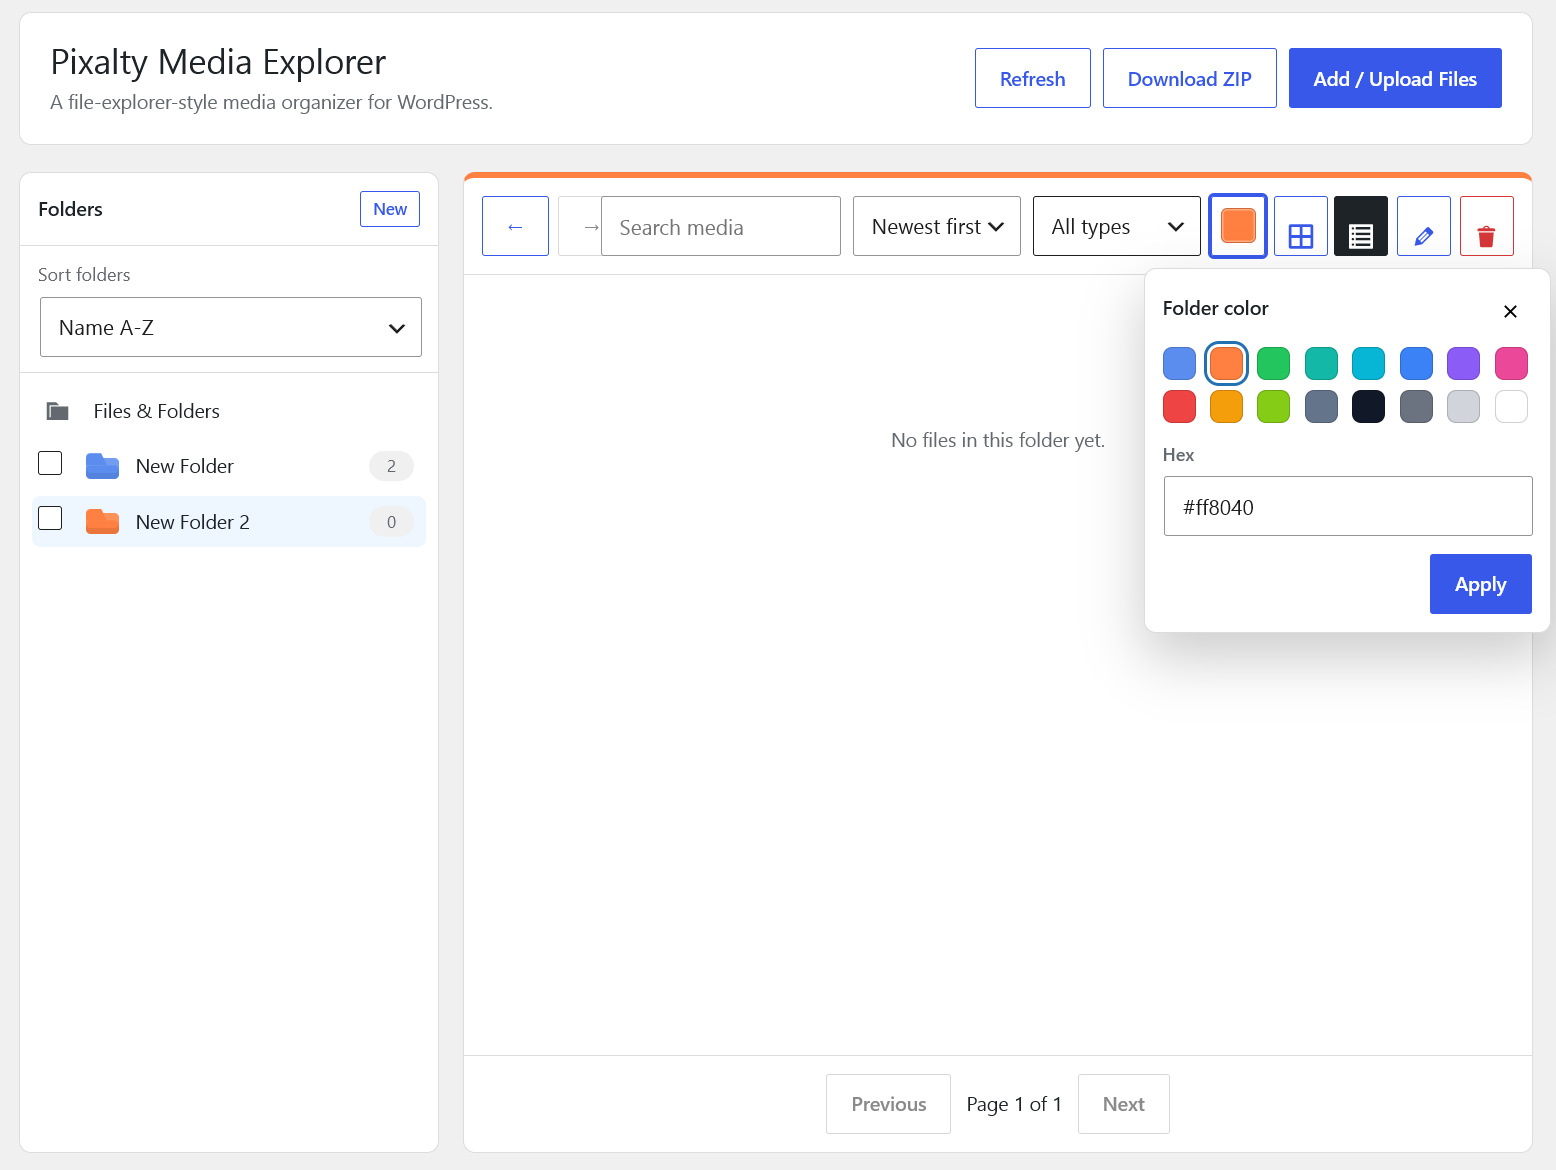Click the Page 1 of 1 text
1556x1170 pixels.
coord(1014,1104)
